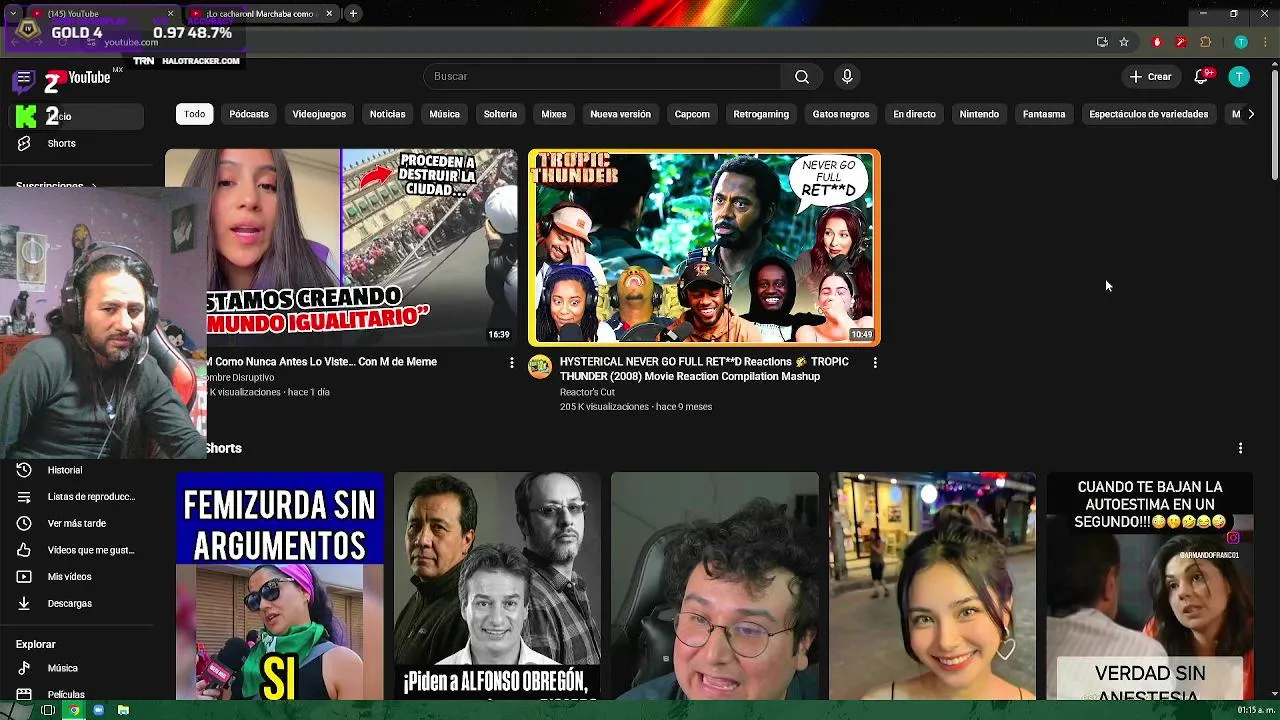The height and width of the screenshot is (720, 1280).
Task: Click the install app icon in address bar
Action: (x=1102, y=42)
